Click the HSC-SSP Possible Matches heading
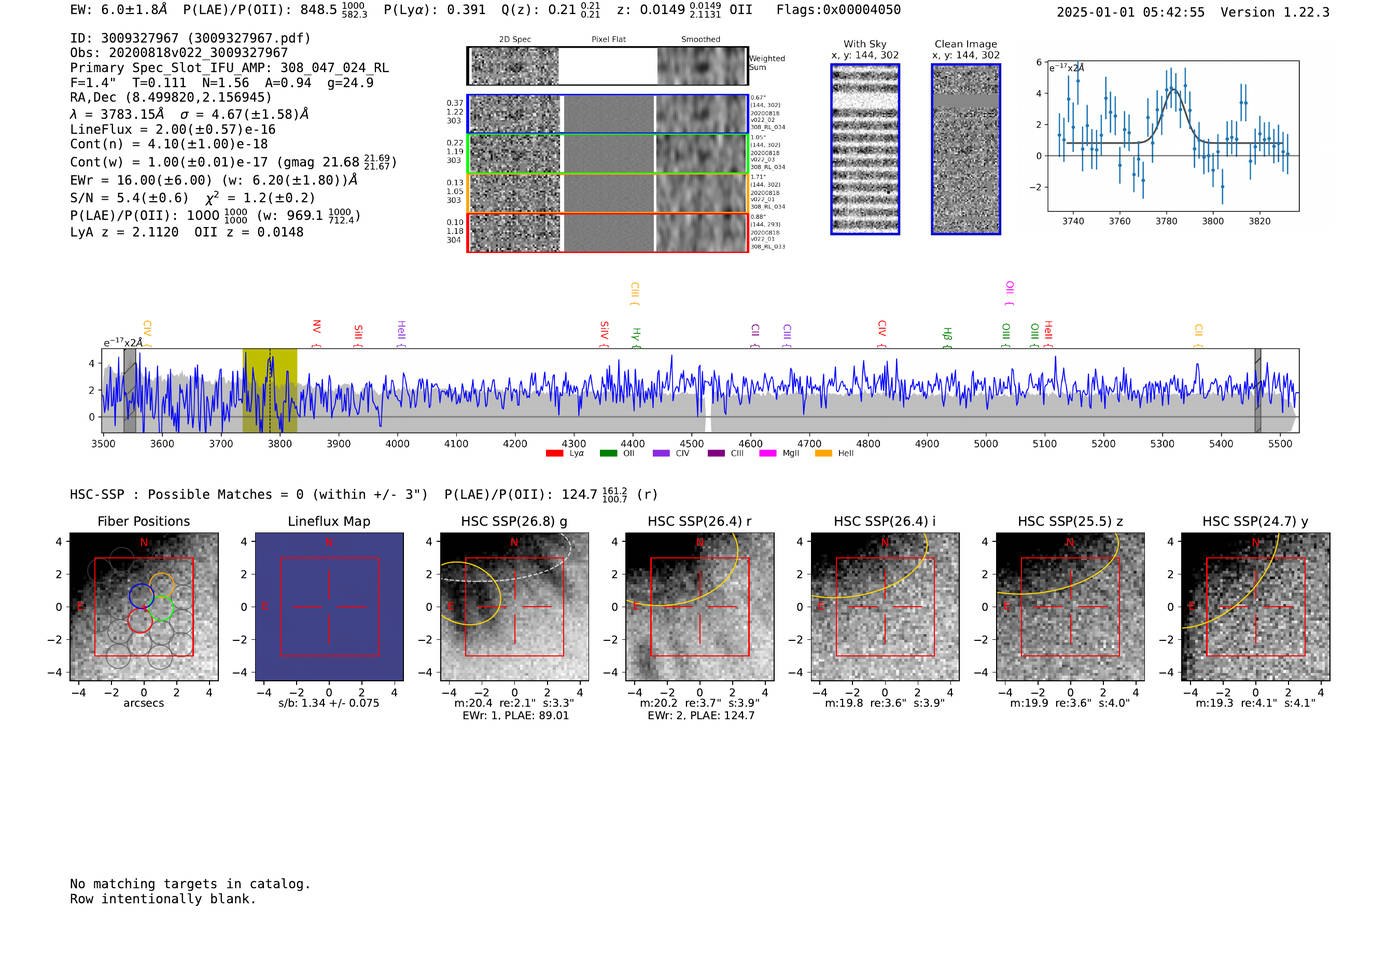The height and width of the screenshot is (953, 1400). [x=249, y=495]
